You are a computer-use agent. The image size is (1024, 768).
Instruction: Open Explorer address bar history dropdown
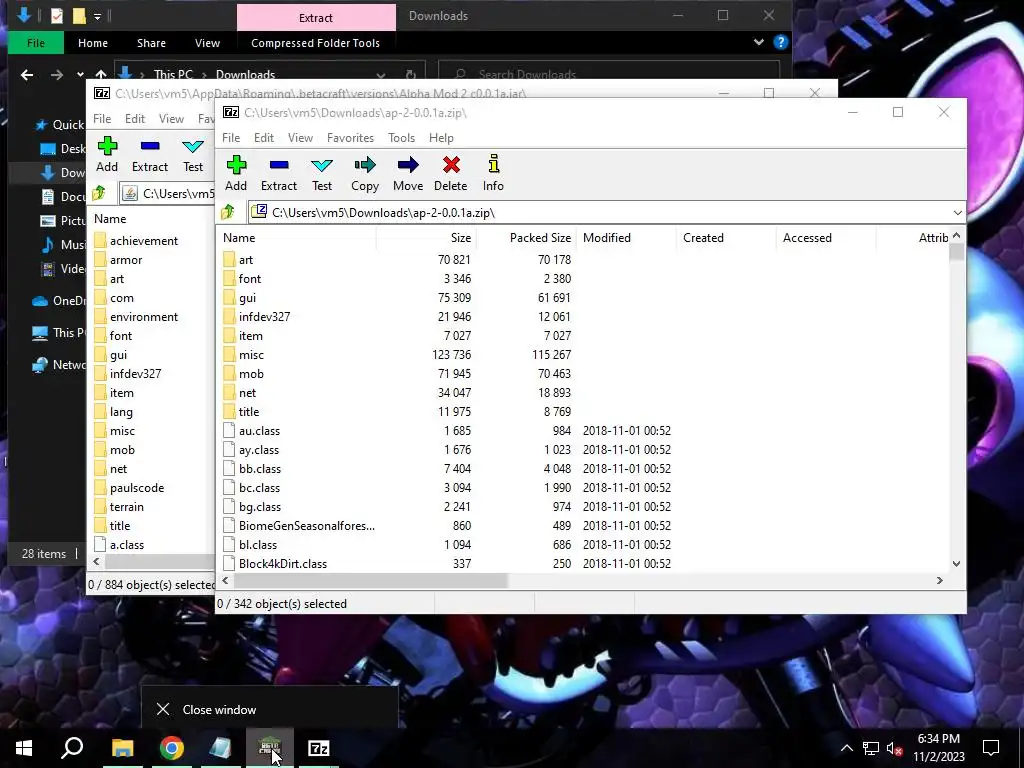pyautogui.click(x=381, y=75)
